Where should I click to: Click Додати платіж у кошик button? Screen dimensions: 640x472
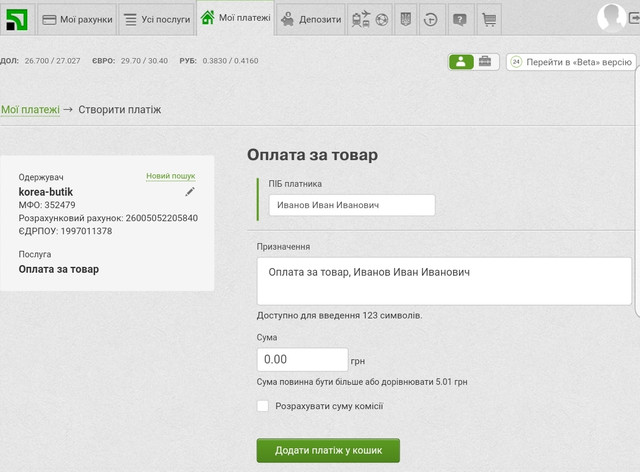point(328,450)
